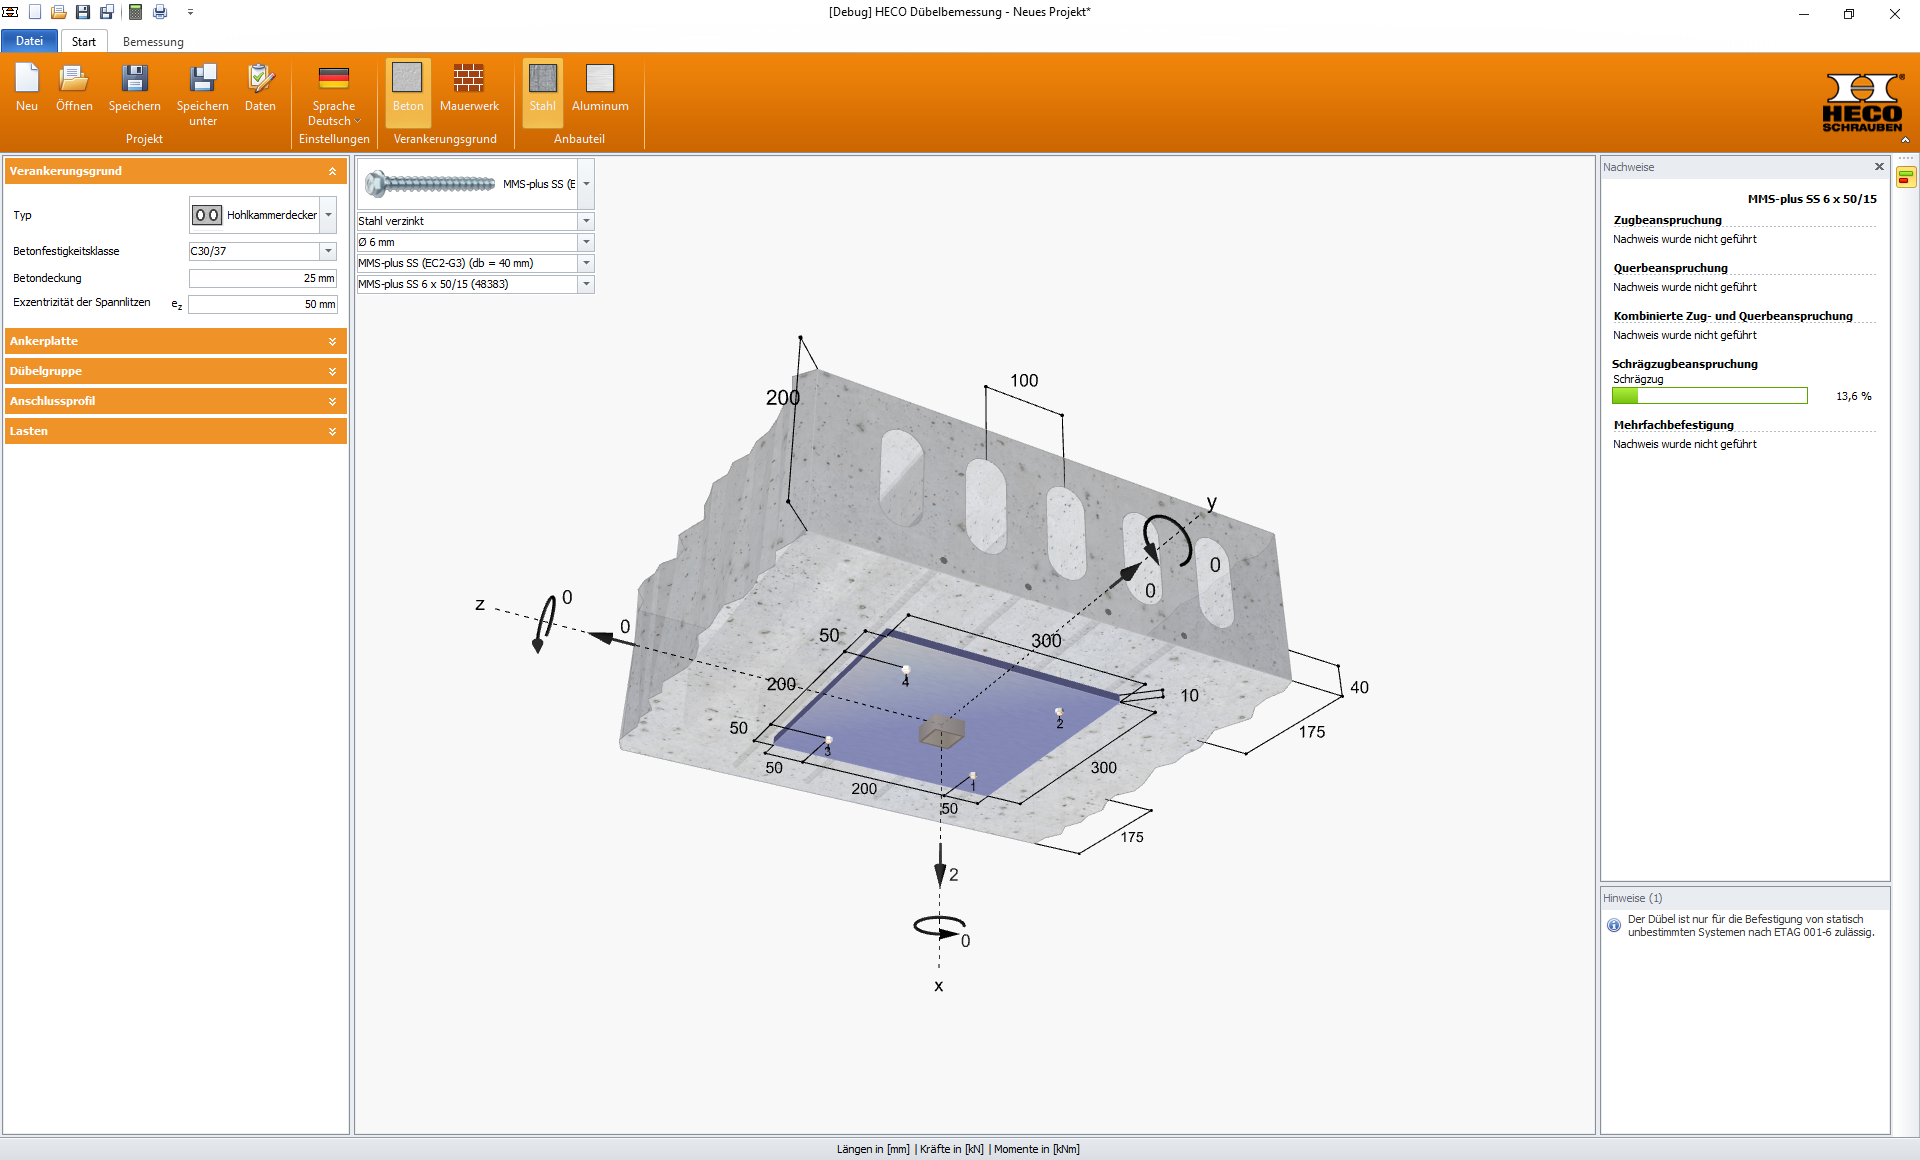Click quick-access Save floppy icon
1920x1160 pixels.
click(83, 12)
